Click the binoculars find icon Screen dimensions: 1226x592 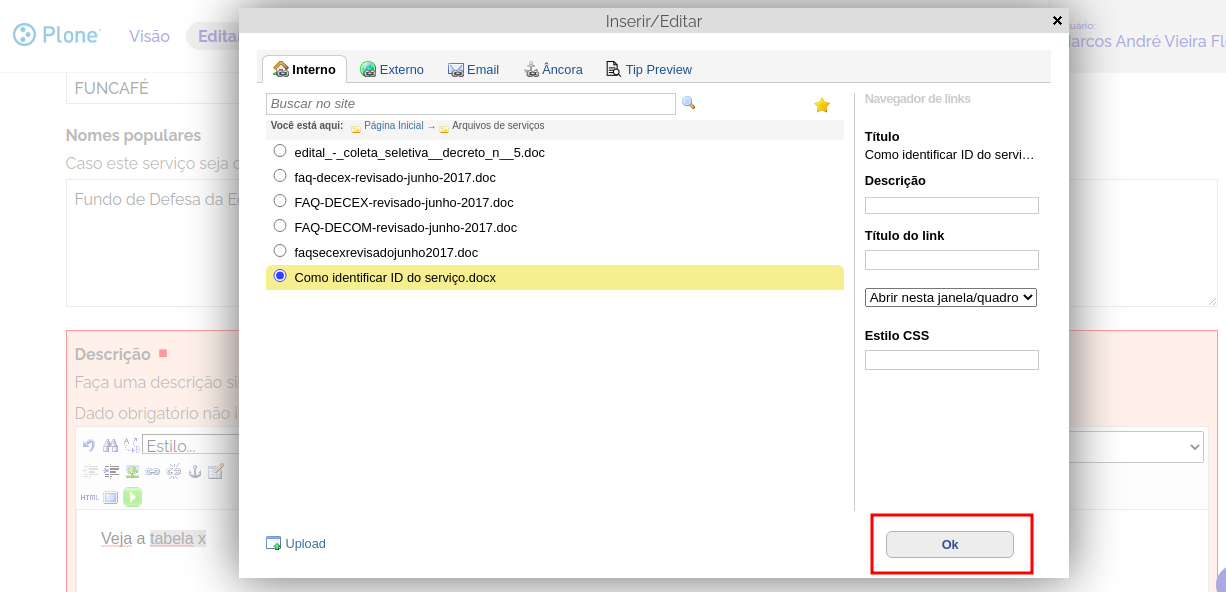click(110, 445)
